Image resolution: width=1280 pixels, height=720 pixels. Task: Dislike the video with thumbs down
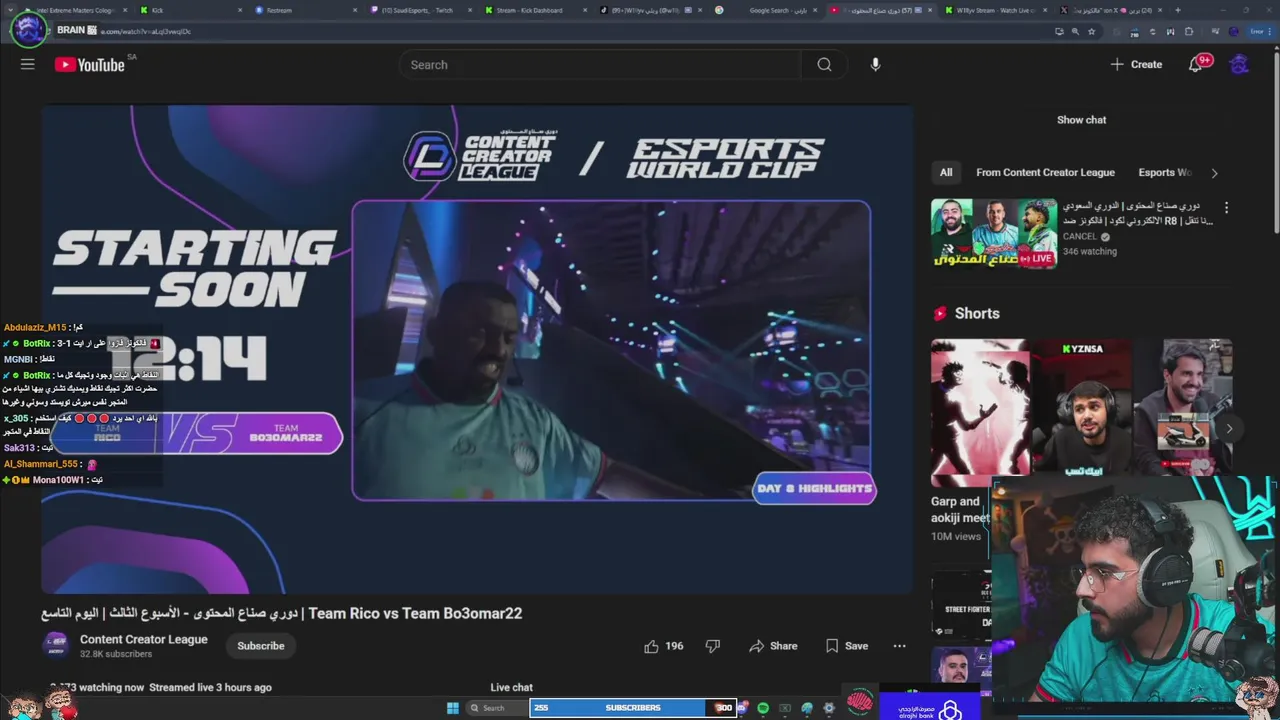(x=713, y=646)
